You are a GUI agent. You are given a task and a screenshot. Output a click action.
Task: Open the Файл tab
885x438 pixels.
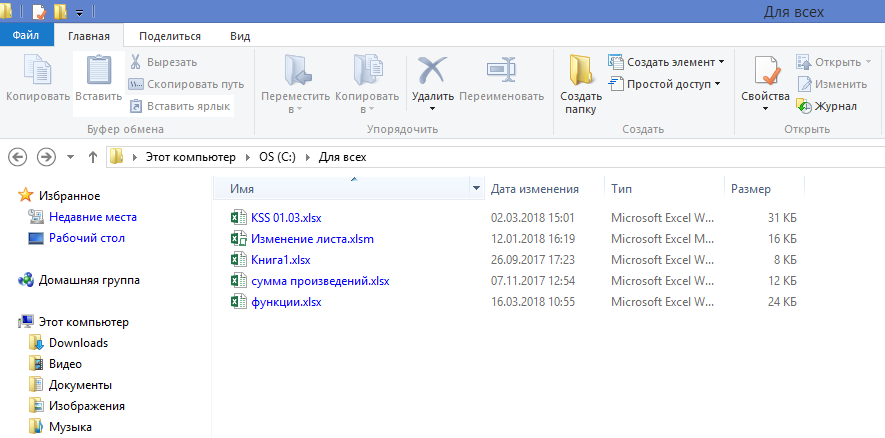click(x=26, y=36)
